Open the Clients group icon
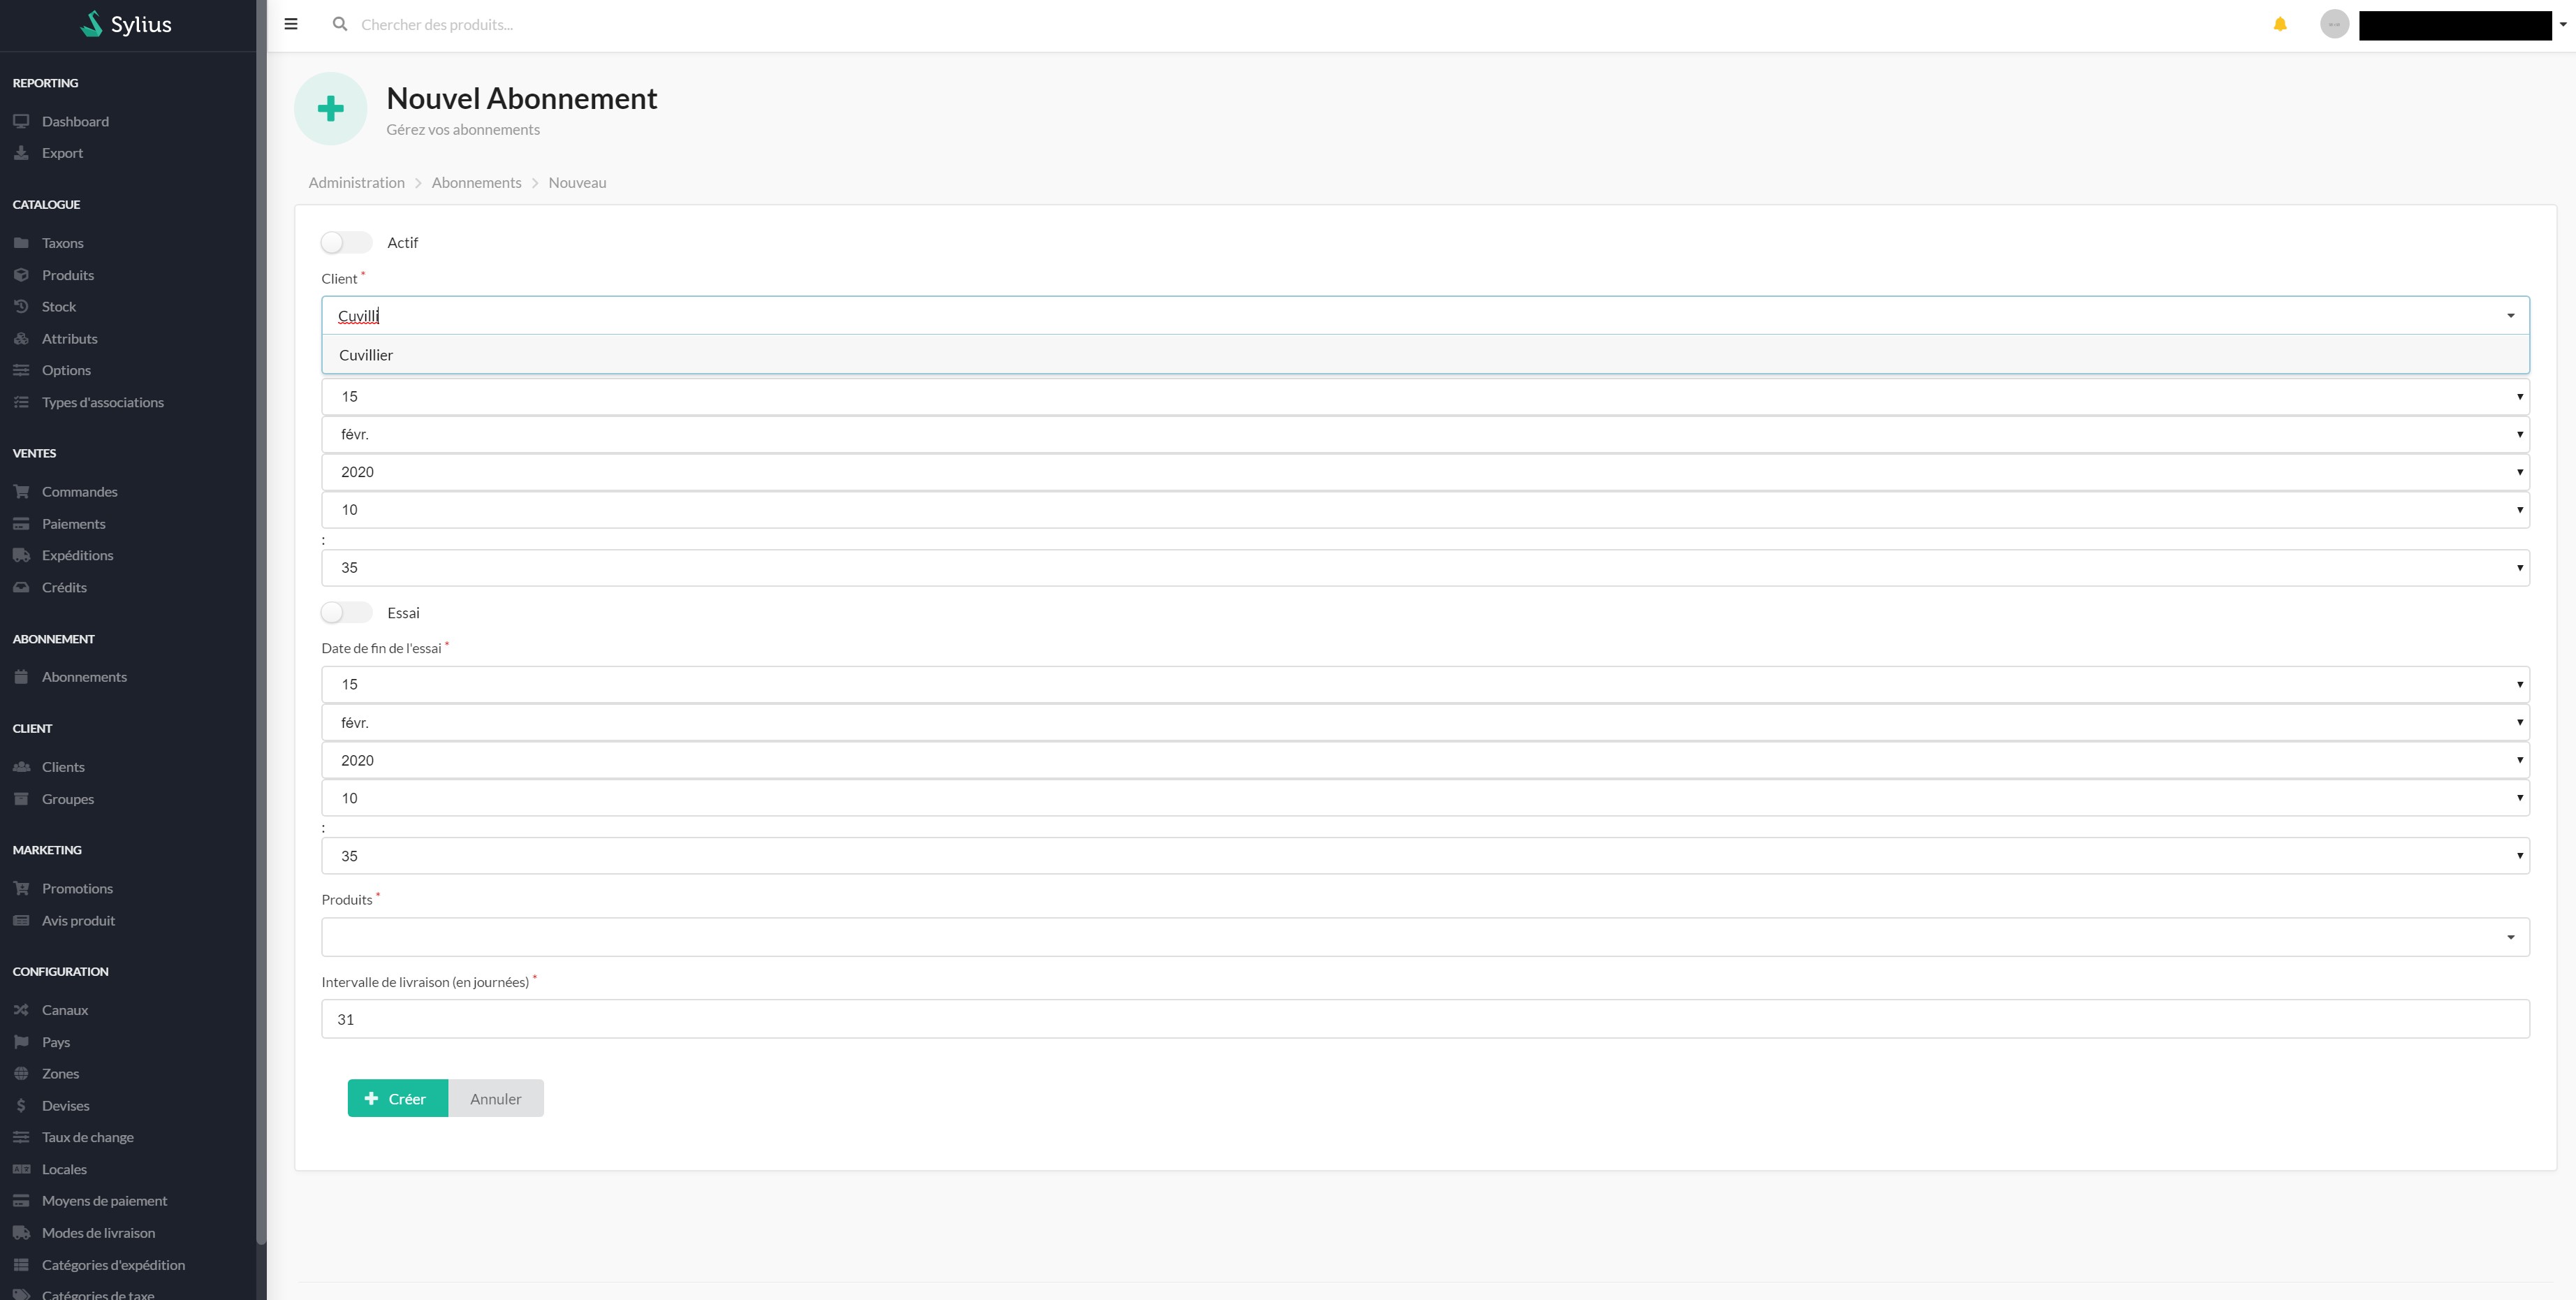Screen dimensions: 2576x1300 pyautogui.click(x=22, y=766)
